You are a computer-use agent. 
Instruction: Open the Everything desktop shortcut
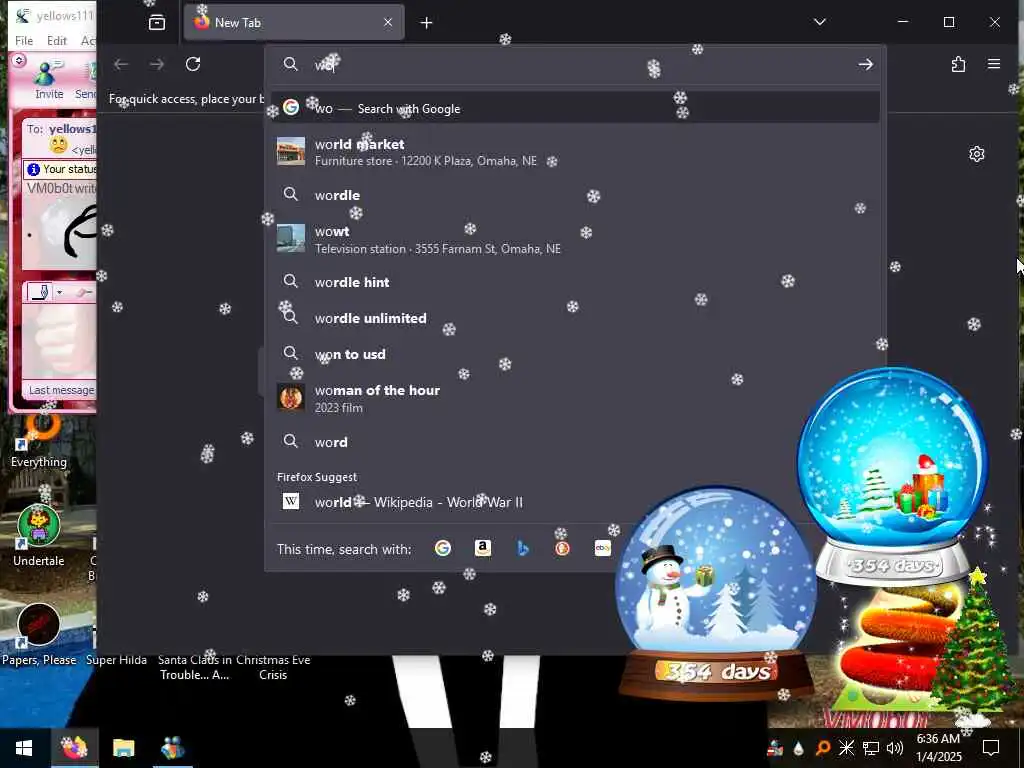(x=39, y=443)
